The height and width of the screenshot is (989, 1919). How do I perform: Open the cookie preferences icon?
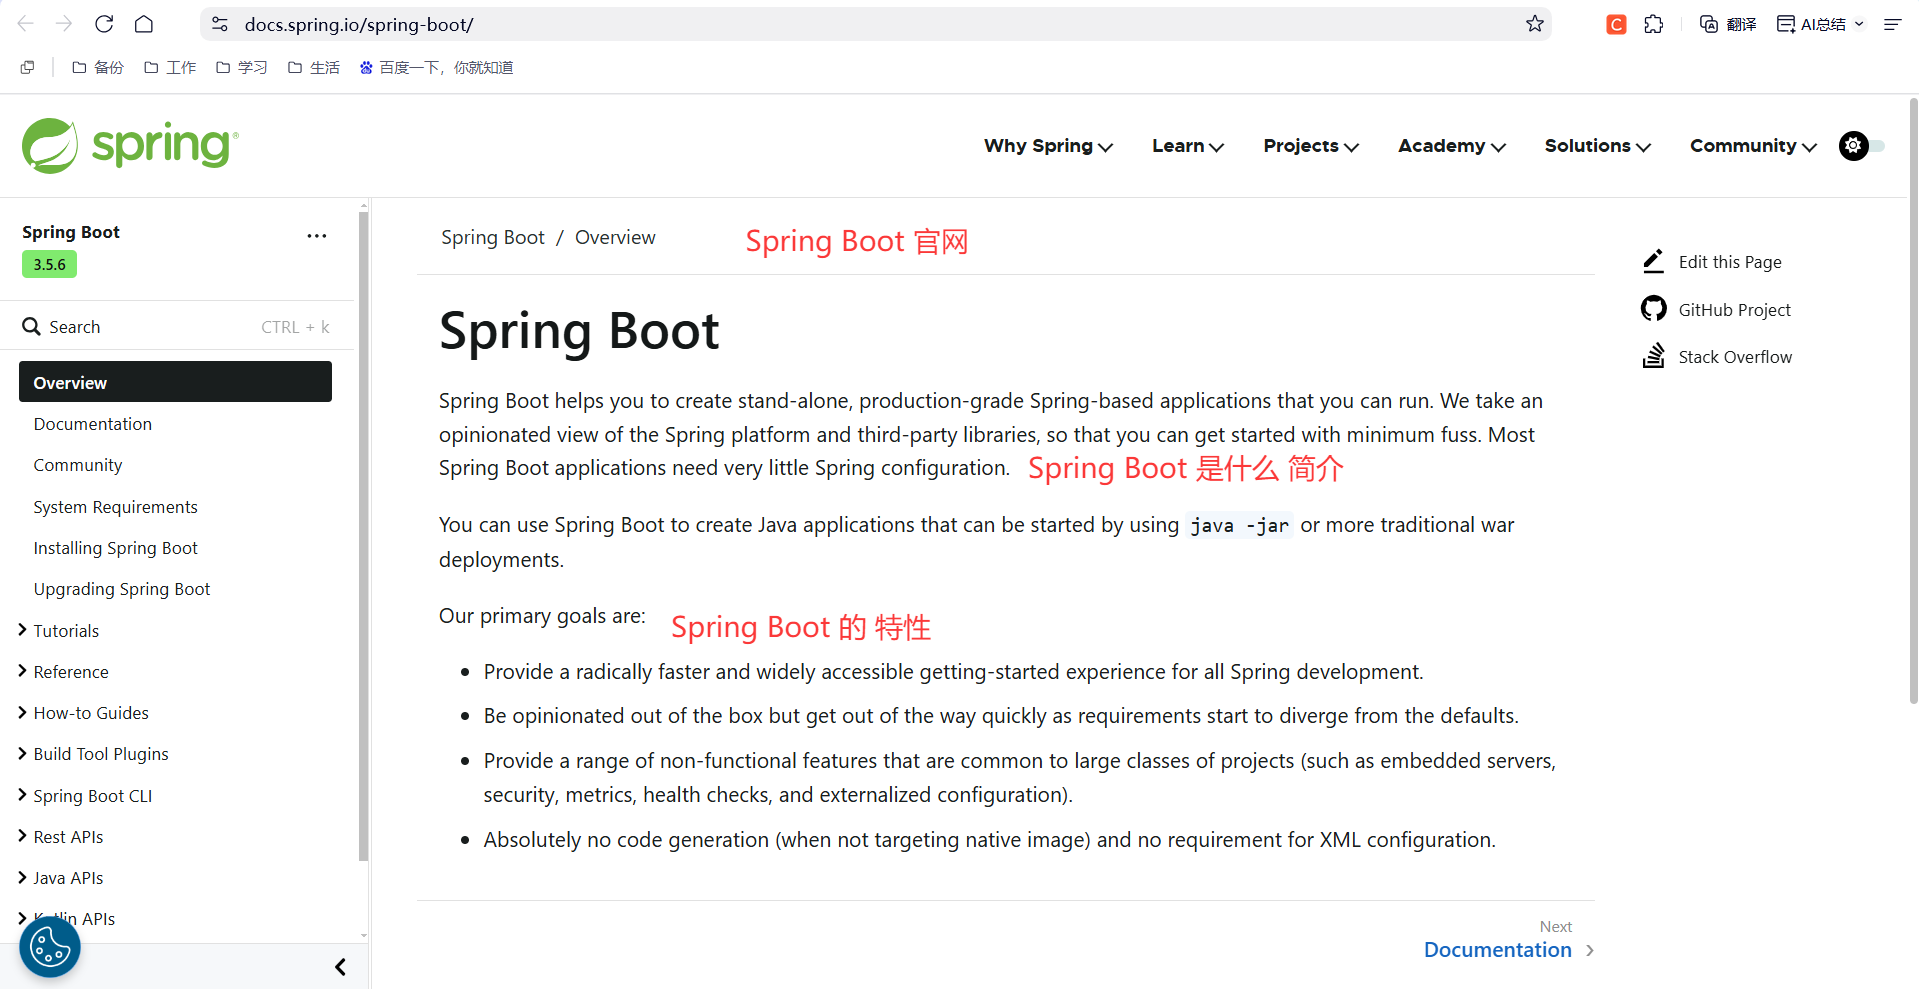(x=50, y=947)
